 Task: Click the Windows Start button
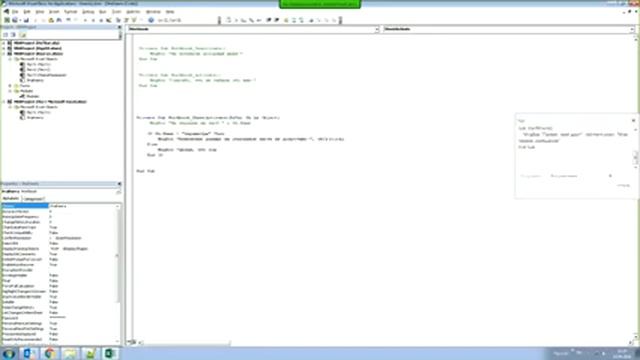point(8,353)
